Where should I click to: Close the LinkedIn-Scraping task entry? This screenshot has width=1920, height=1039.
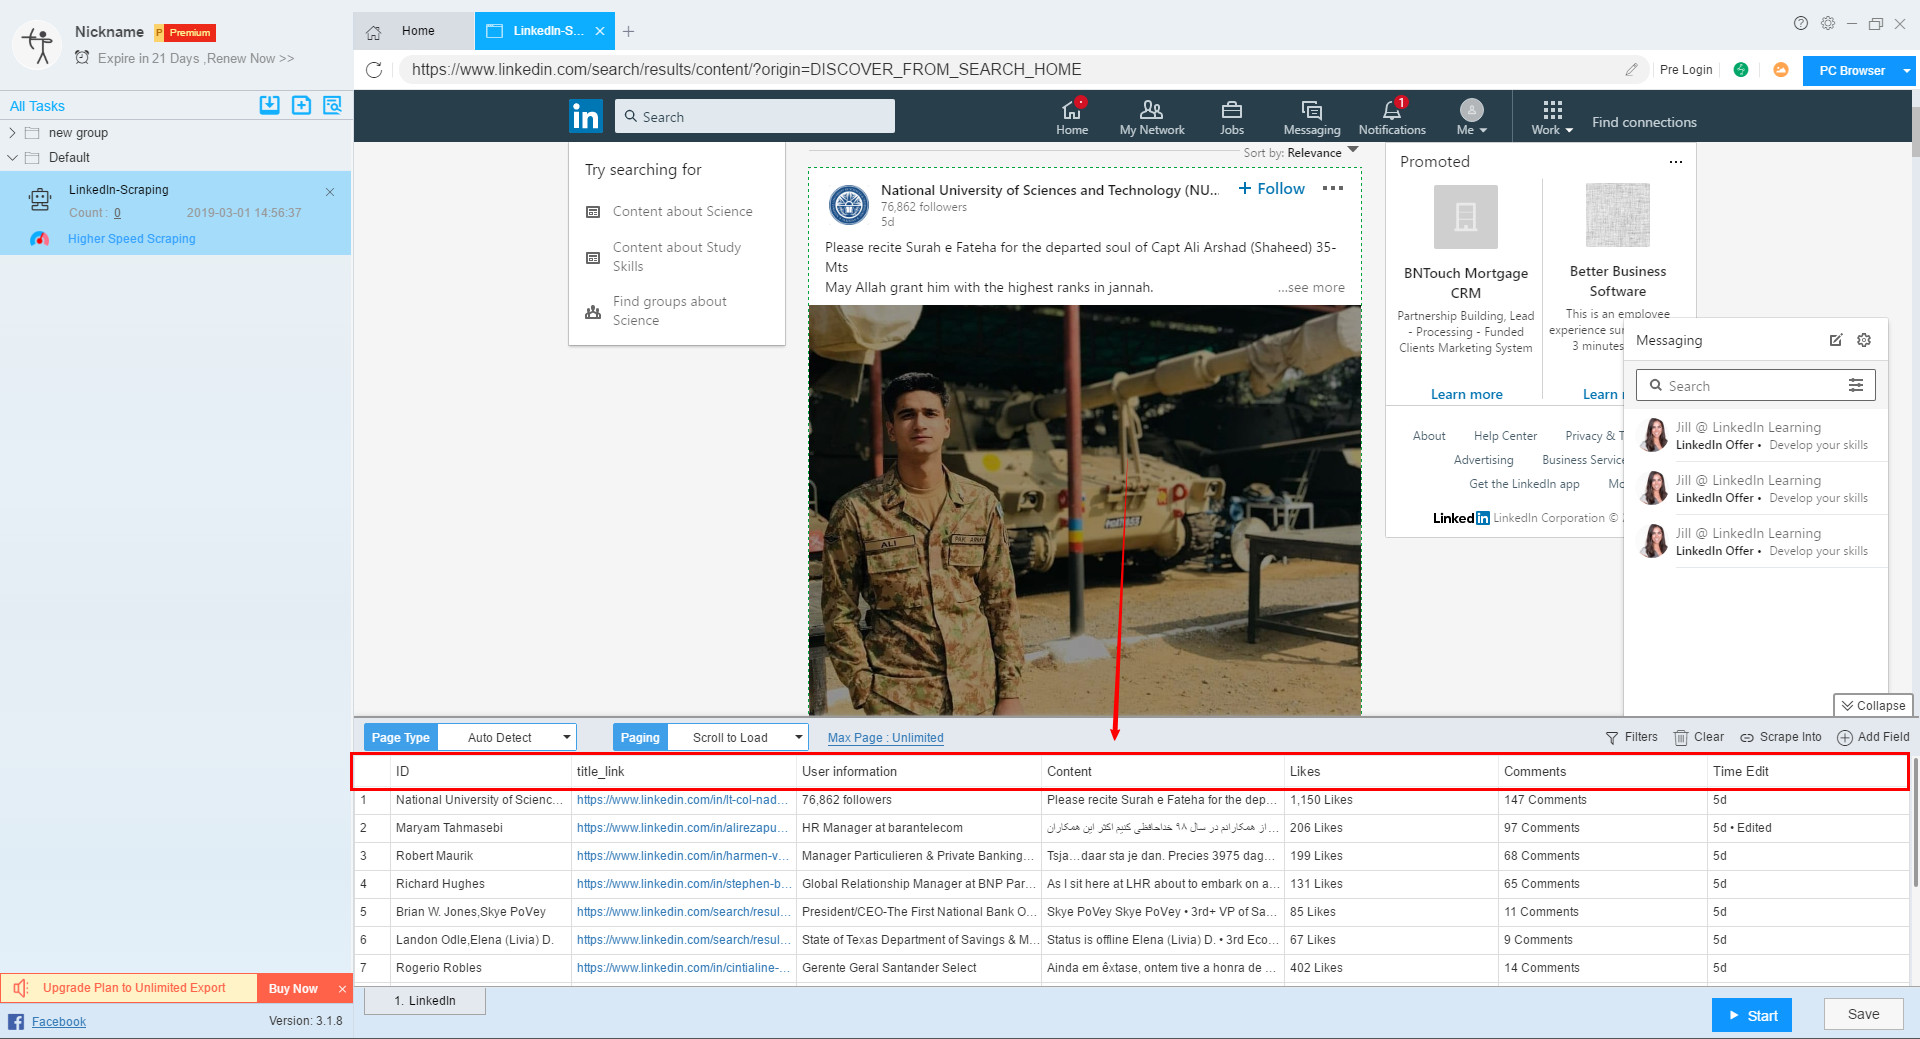coord(330,192)
